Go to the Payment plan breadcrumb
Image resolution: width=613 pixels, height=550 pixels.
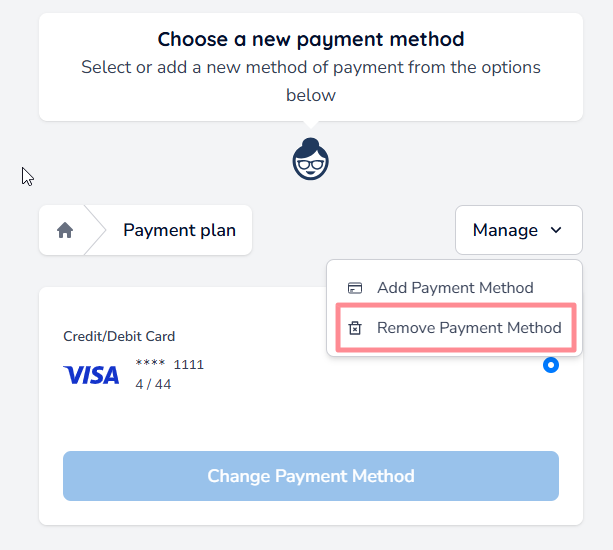pyautogui.click(x=180, y=230)
